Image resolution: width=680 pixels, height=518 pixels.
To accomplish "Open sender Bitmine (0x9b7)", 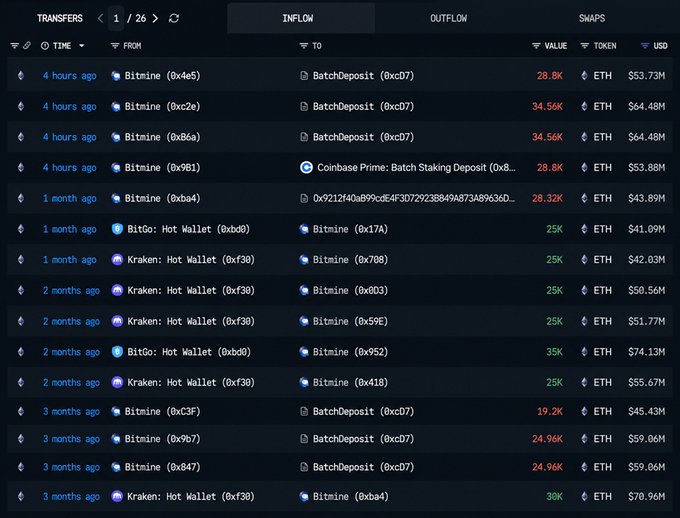I will click(162, 439).
